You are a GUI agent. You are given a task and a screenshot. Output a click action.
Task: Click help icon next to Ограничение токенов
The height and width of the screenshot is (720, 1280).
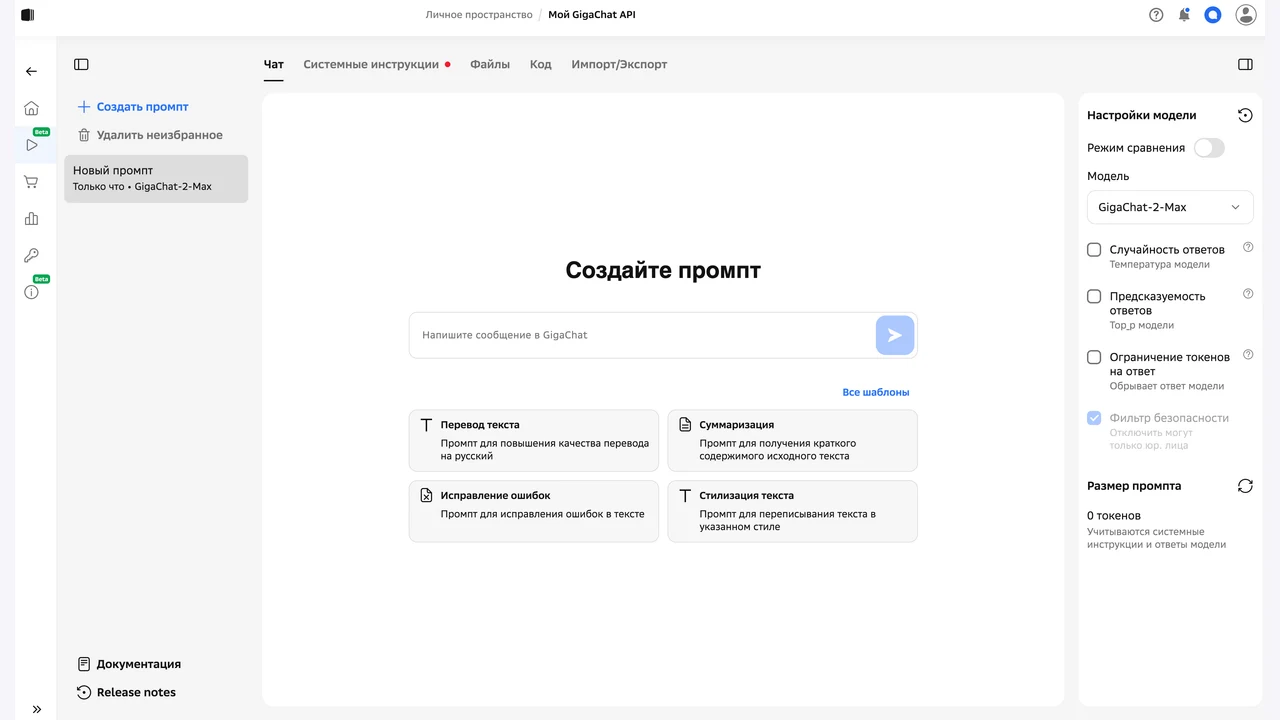click(x=1248, y=355)
